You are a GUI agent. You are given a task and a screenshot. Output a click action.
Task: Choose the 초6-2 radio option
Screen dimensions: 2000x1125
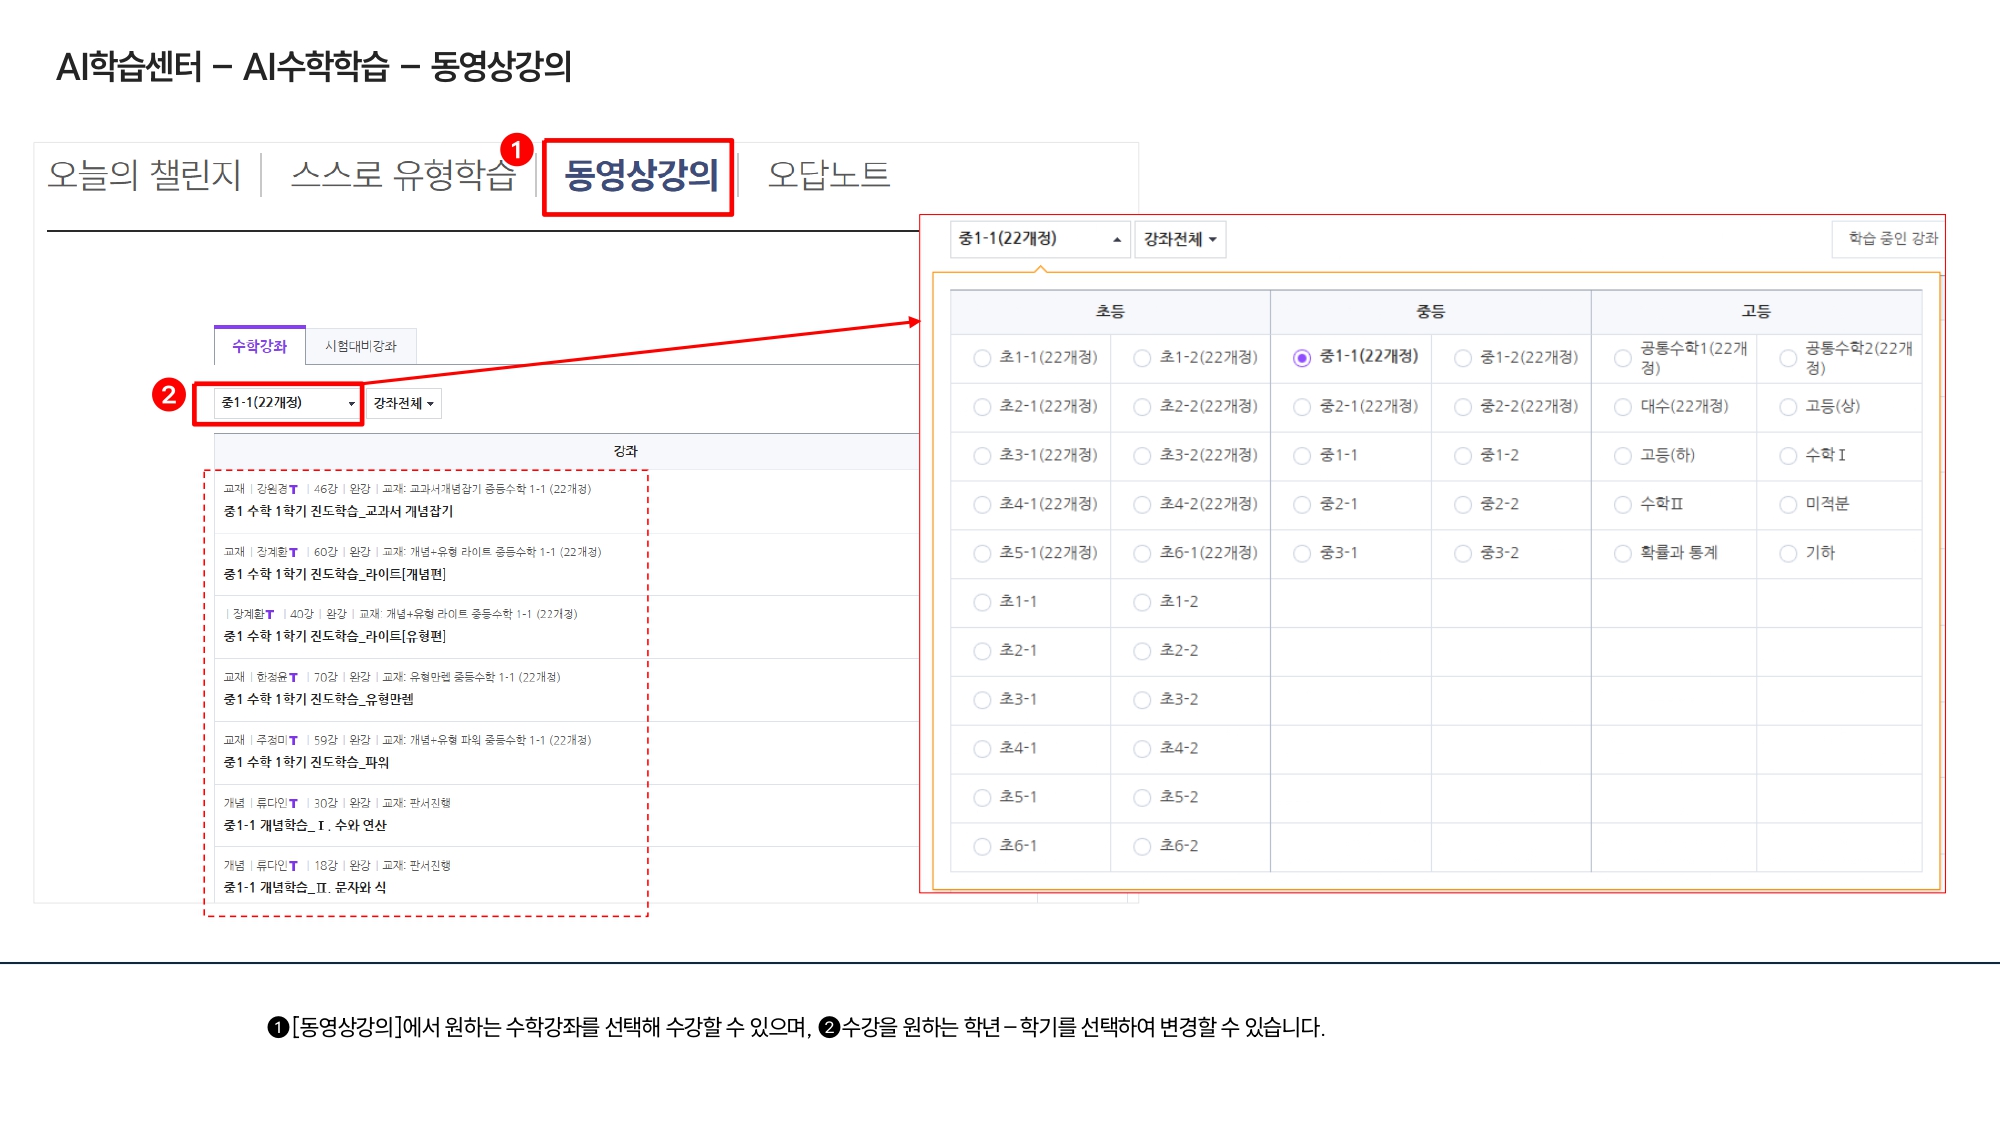(1142, 847)
